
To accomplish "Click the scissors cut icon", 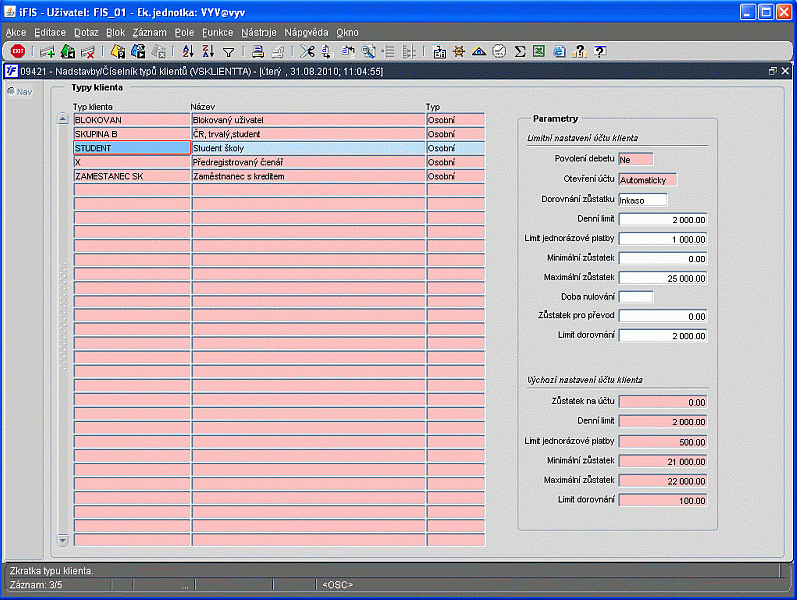I will point(307,51).
